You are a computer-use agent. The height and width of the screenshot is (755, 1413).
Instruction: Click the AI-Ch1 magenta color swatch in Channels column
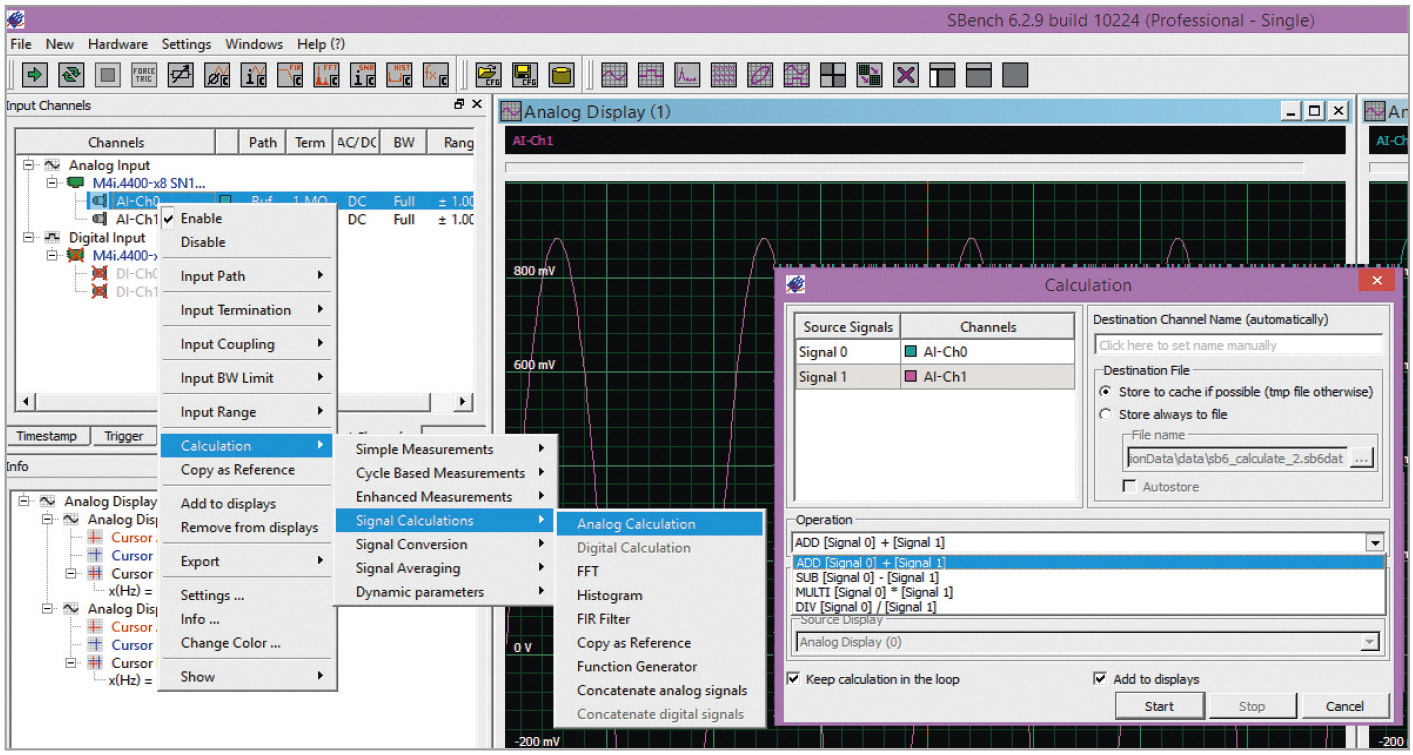coord(911,377)
